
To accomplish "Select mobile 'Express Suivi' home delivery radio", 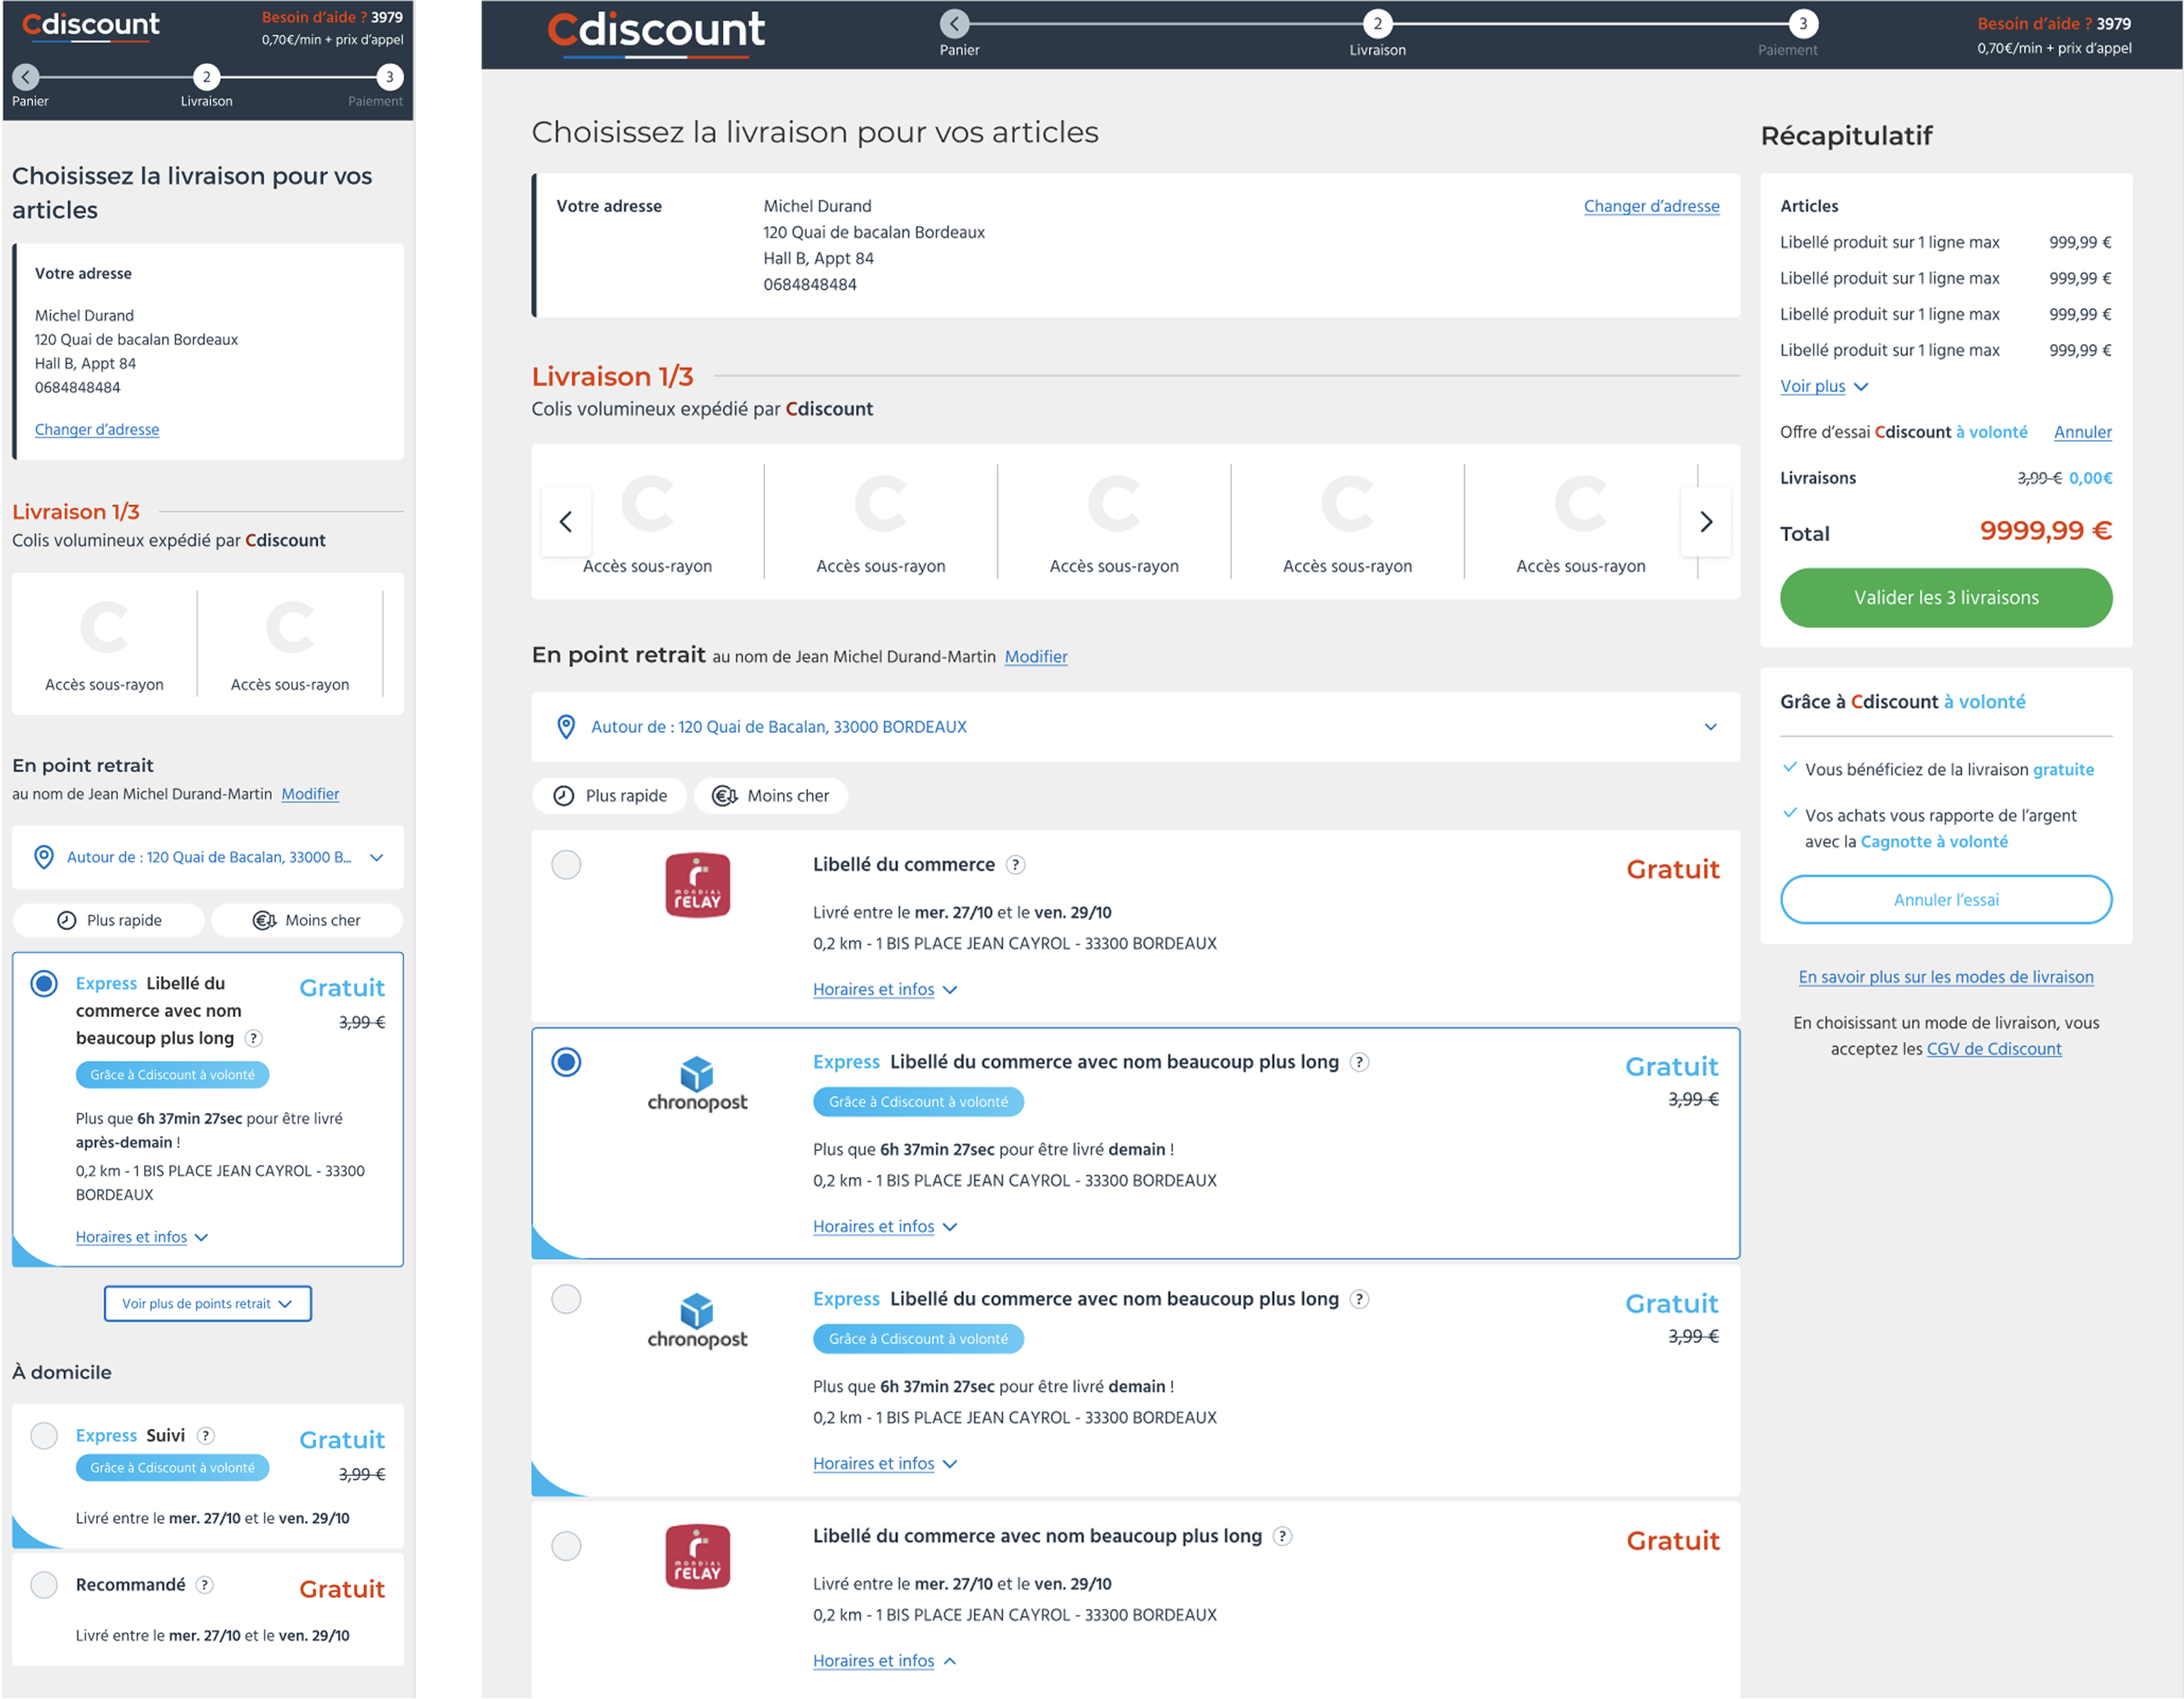I will click(44, 1437).
